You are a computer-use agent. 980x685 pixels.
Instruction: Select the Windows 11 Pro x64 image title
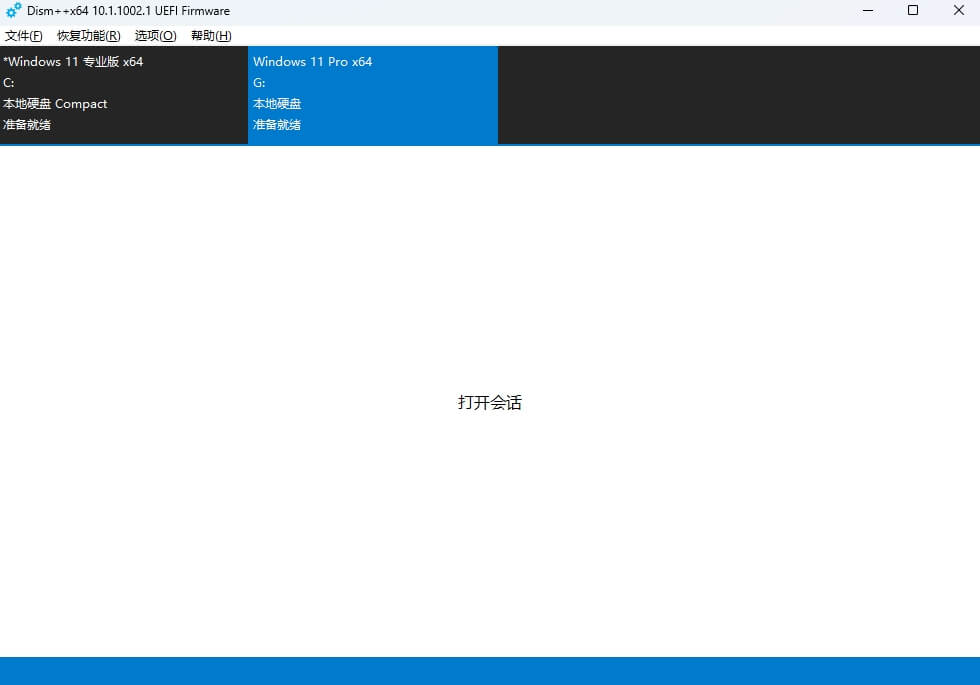coord(312,62)
